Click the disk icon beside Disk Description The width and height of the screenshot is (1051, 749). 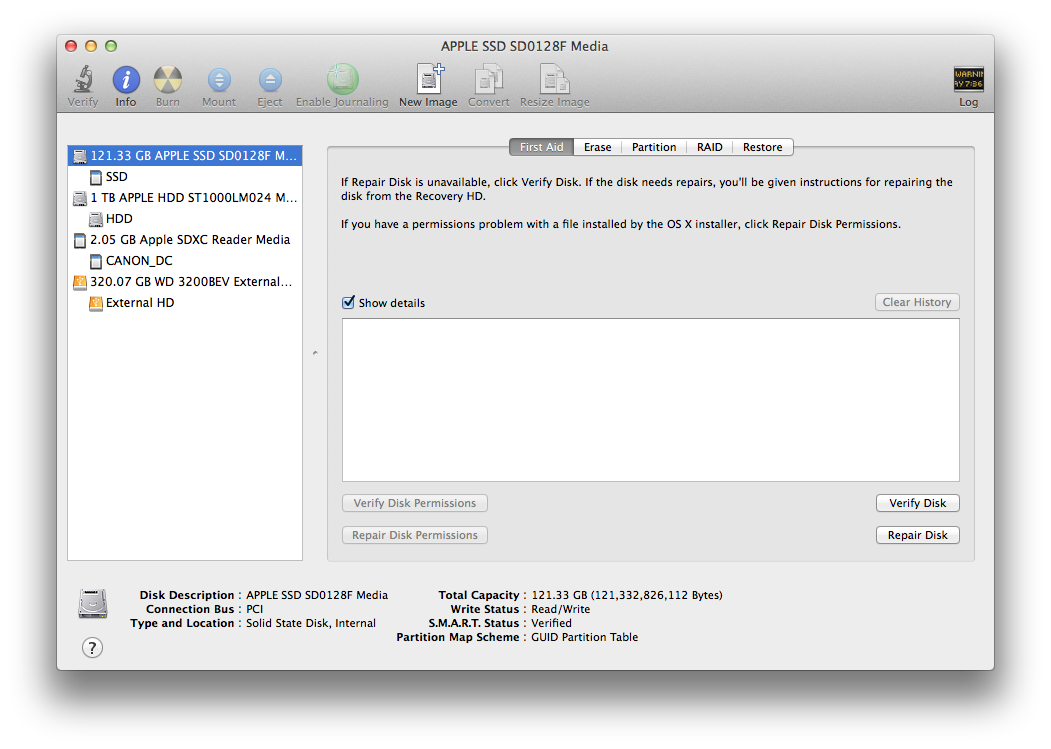(93, 603)
